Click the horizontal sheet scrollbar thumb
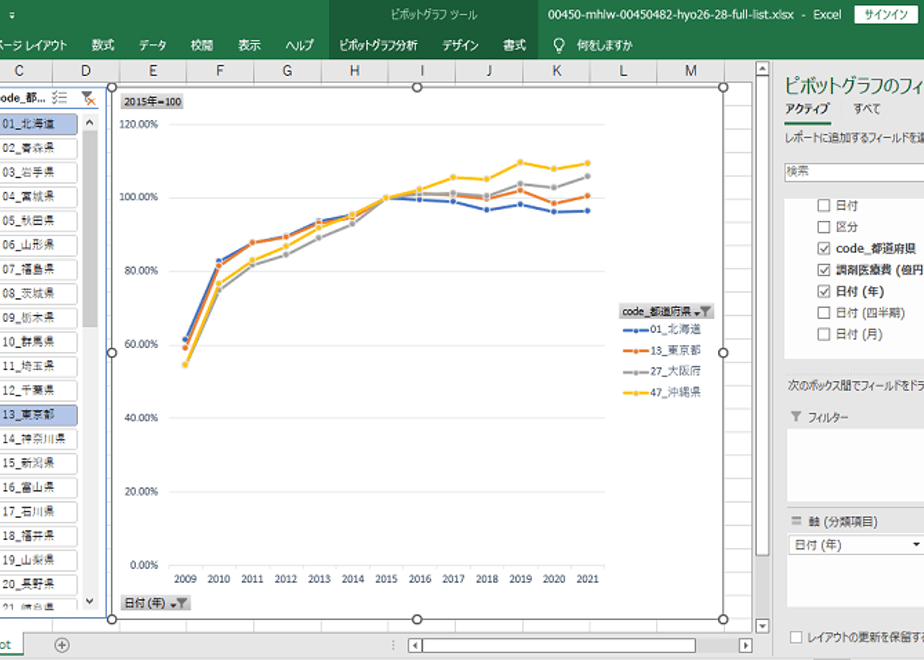 [559, 645]
